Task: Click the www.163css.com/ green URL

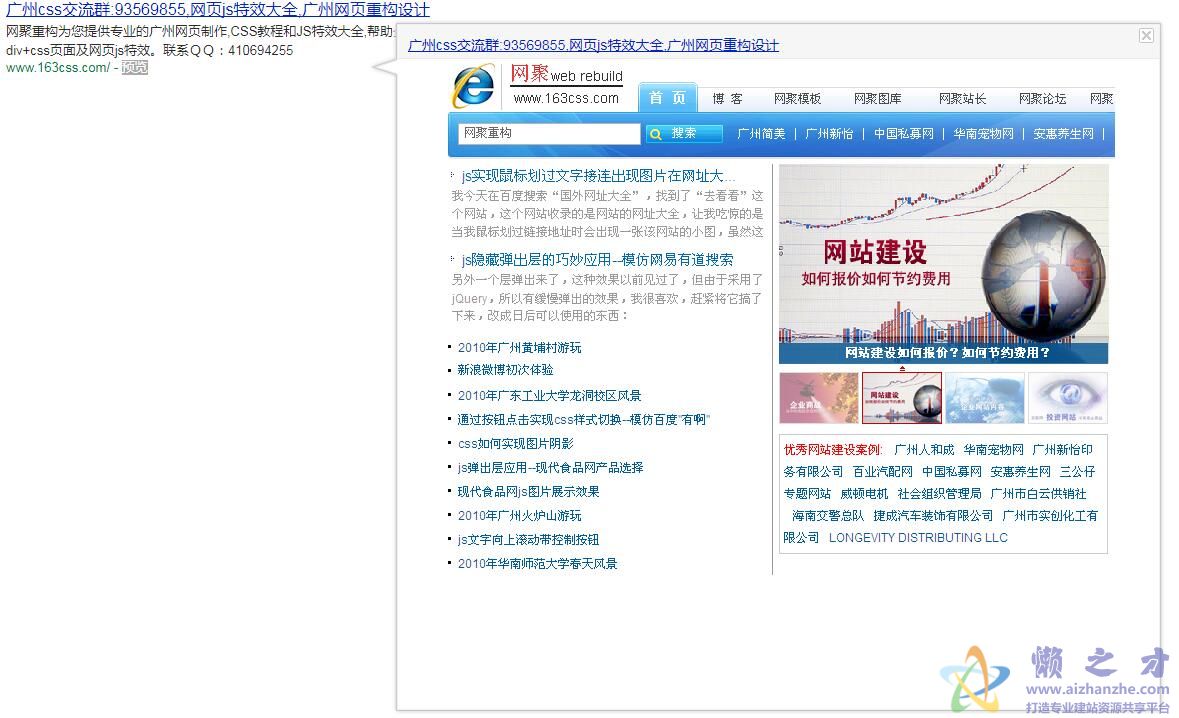Action: [x=58, y=68]
